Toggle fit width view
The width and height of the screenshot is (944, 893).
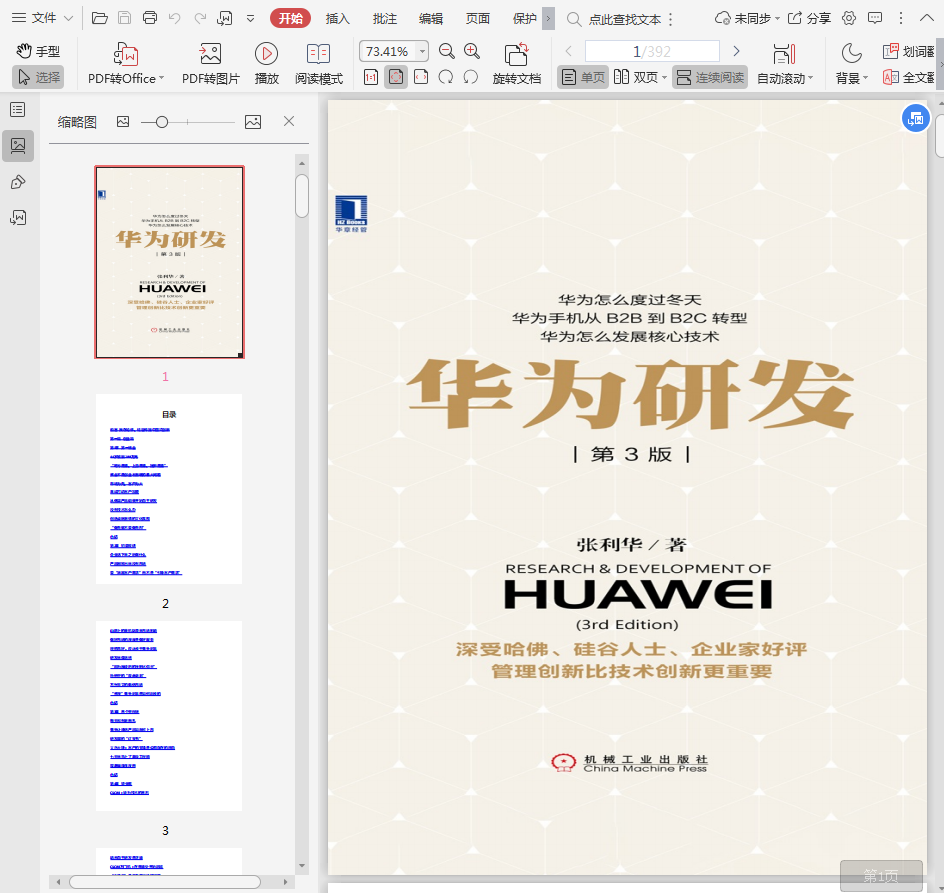tap(421, 77)
